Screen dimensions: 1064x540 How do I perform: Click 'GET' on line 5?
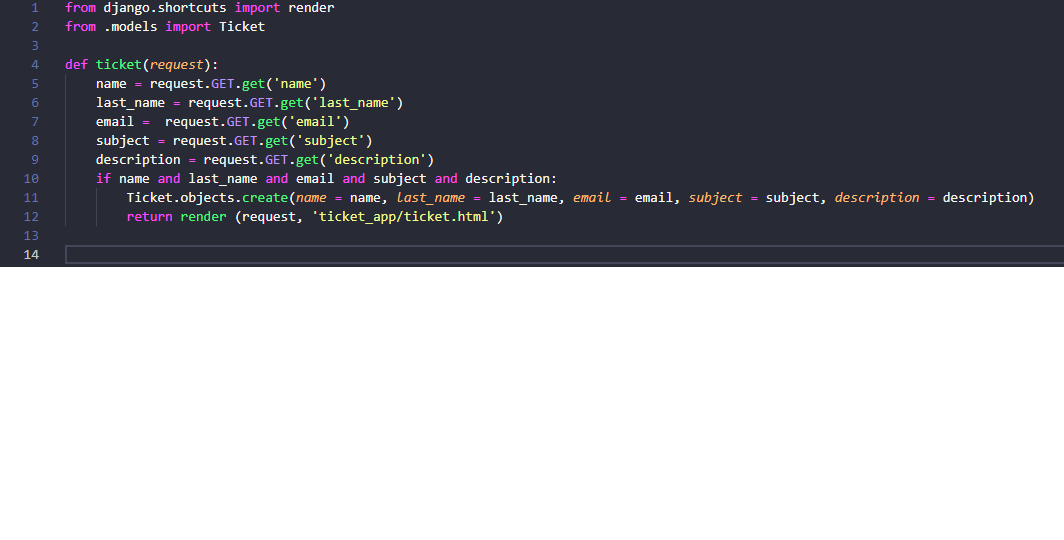(223, 84)
